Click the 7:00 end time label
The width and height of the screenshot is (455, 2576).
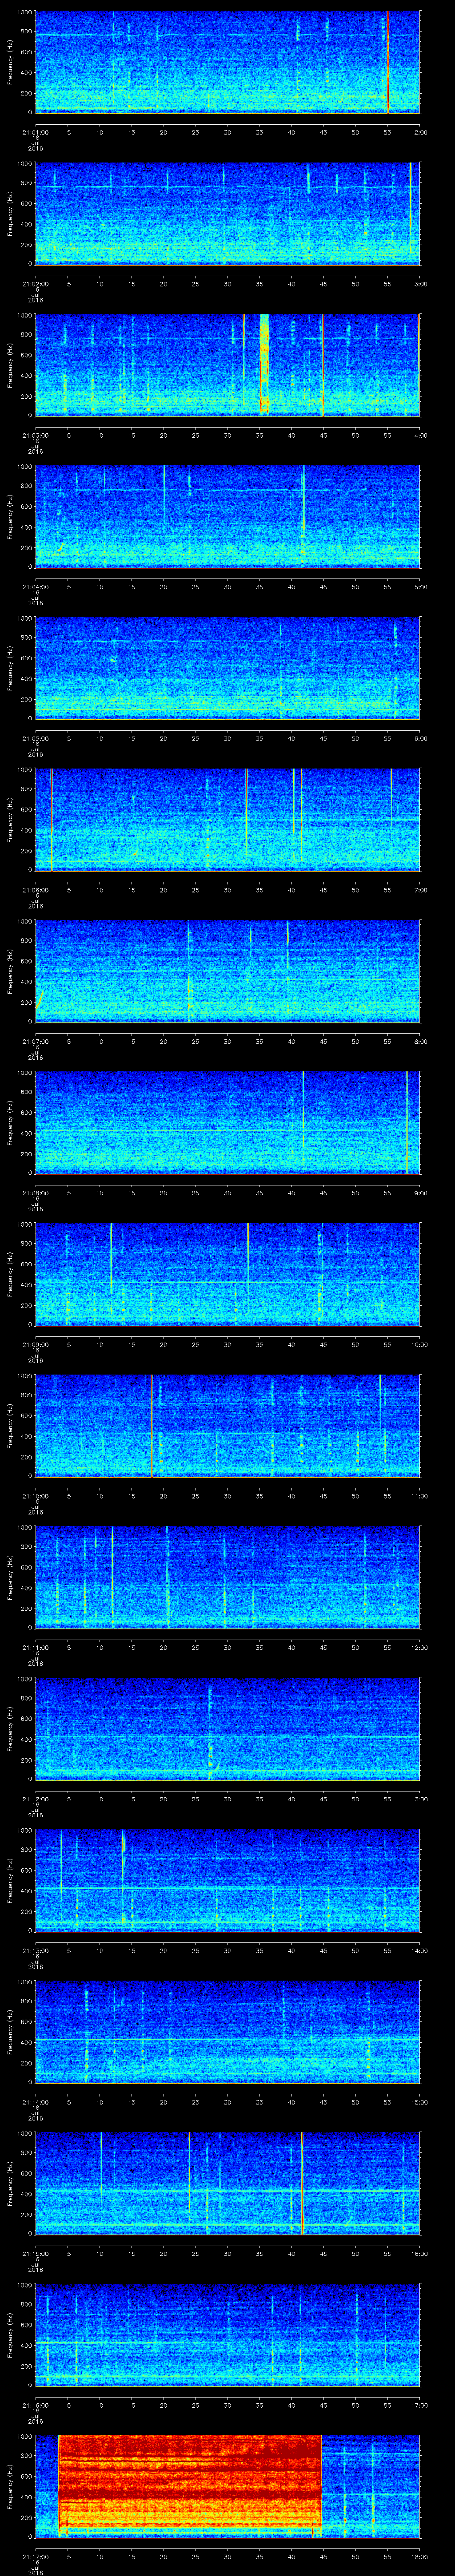click(420, 890)
